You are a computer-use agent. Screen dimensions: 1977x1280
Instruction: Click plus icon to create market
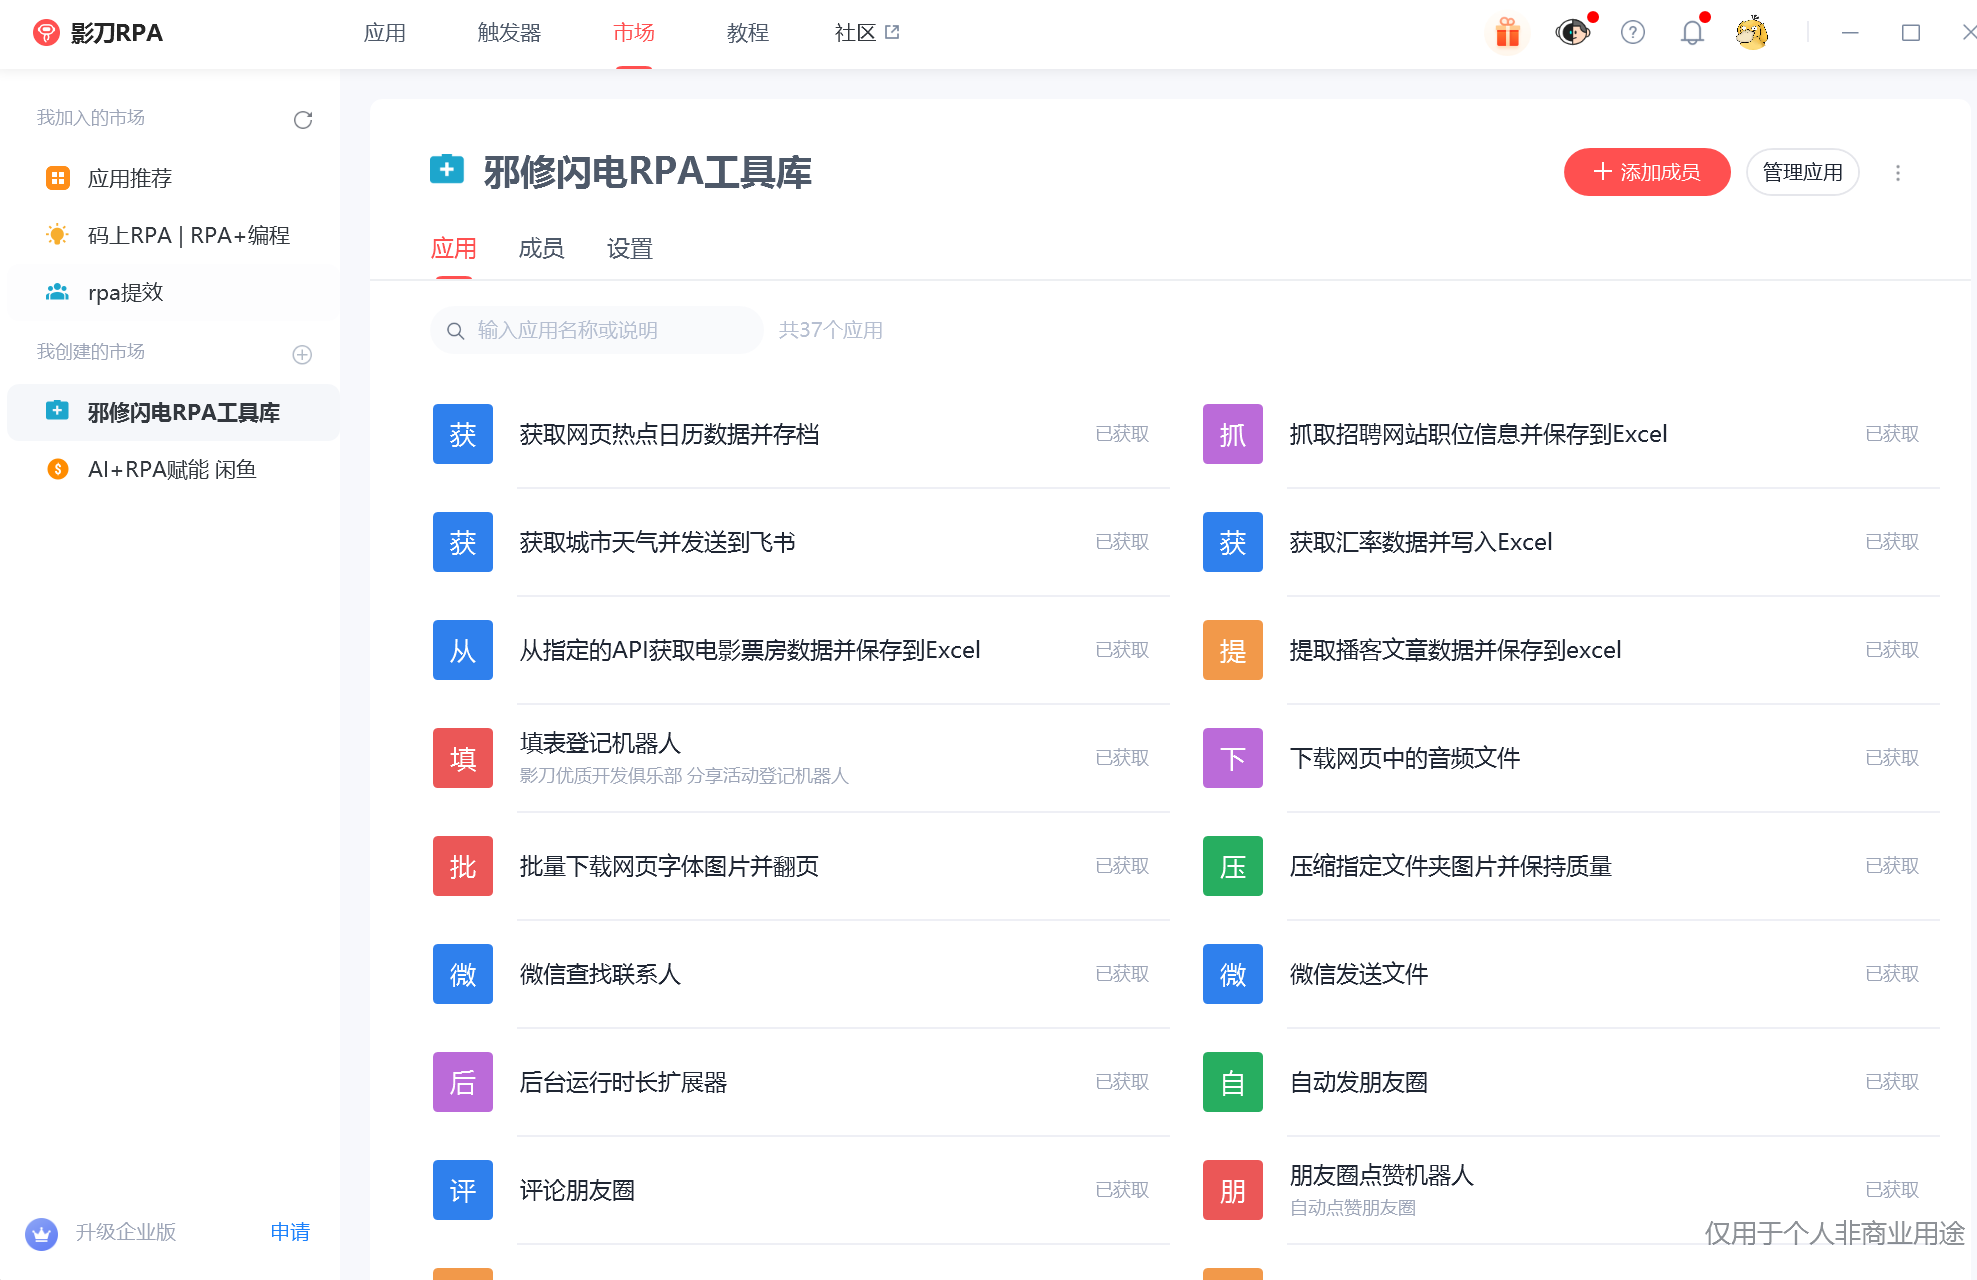[302, 354]
